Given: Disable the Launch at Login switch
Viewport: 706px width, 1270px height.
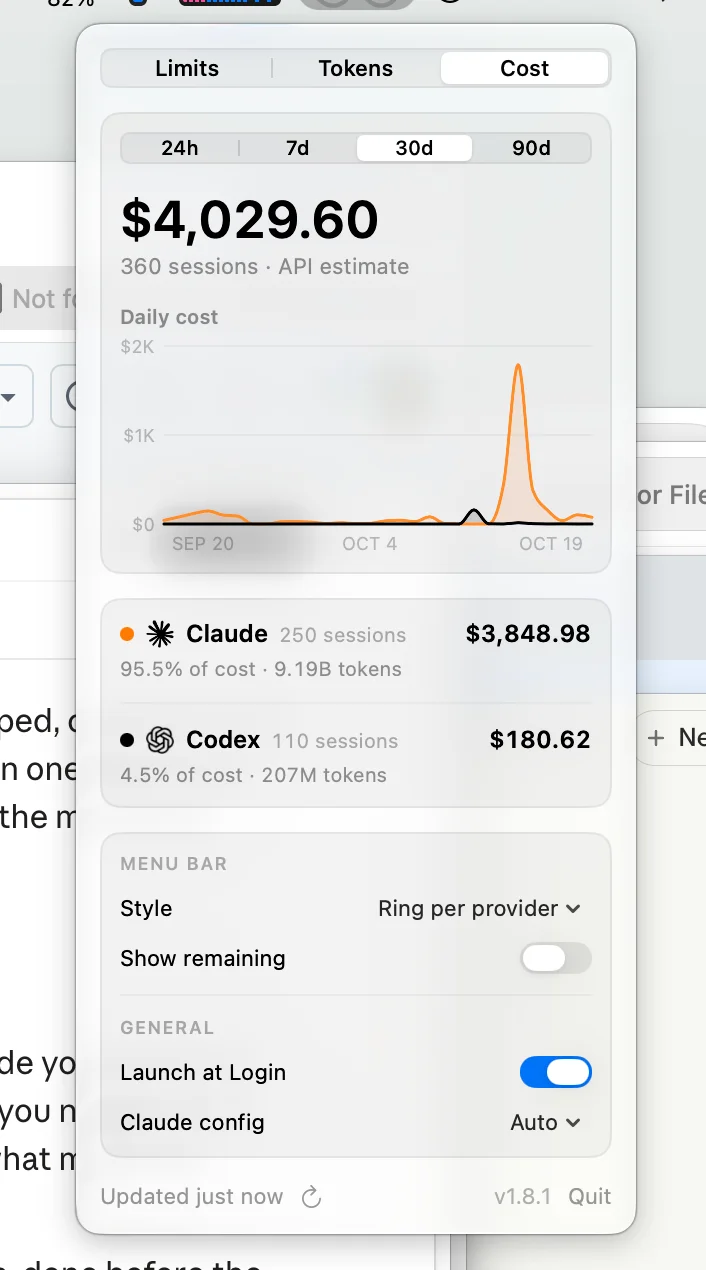Looking at the screenshot, I should pyautogui.click(x=556, y=1072).
